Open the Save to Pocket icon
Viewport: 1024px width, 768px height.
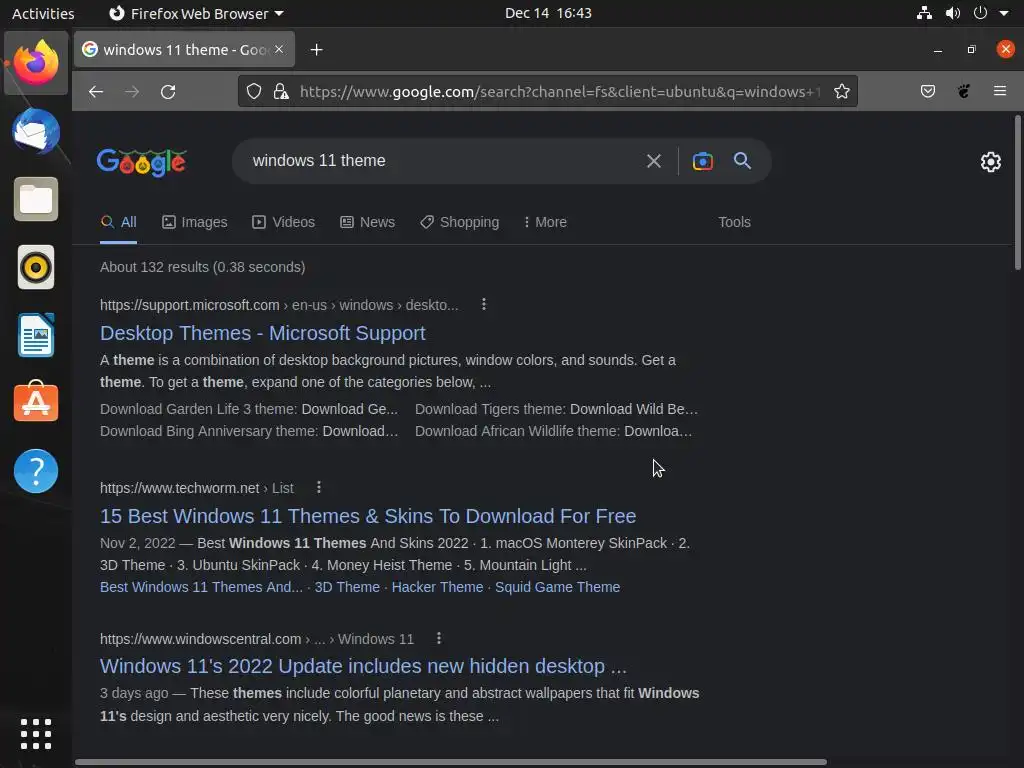(927, 91)
